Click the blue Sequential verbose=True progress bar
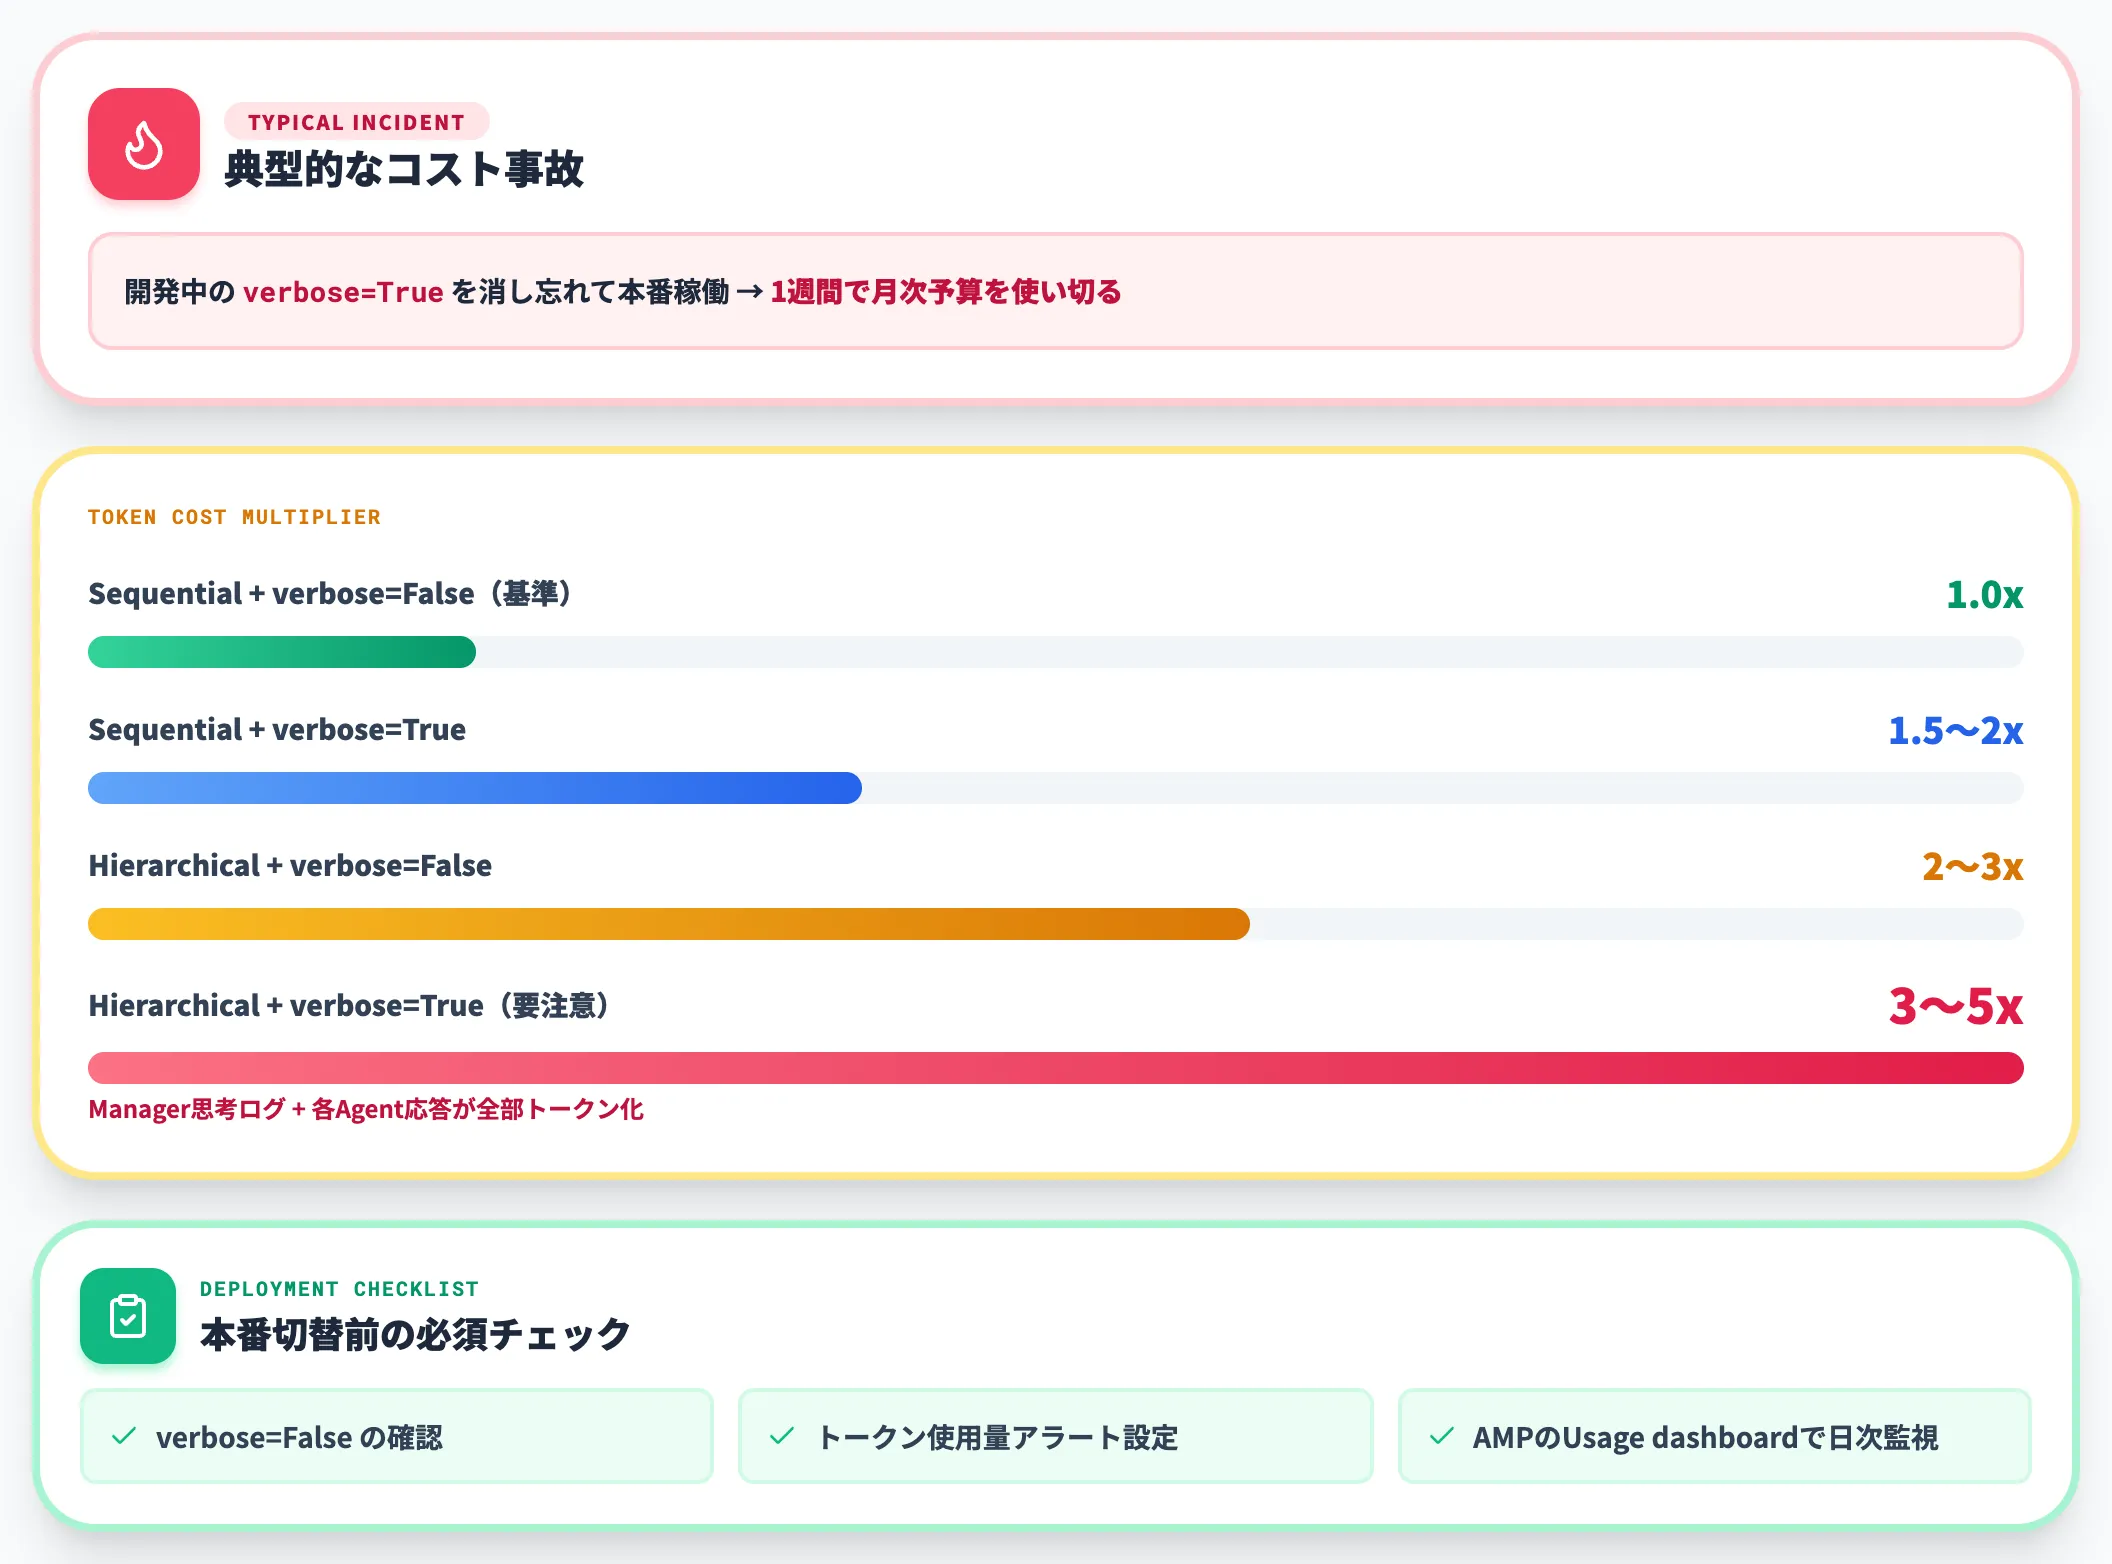The height and width of the screenshot is (1564, 2112). (475, 788)
